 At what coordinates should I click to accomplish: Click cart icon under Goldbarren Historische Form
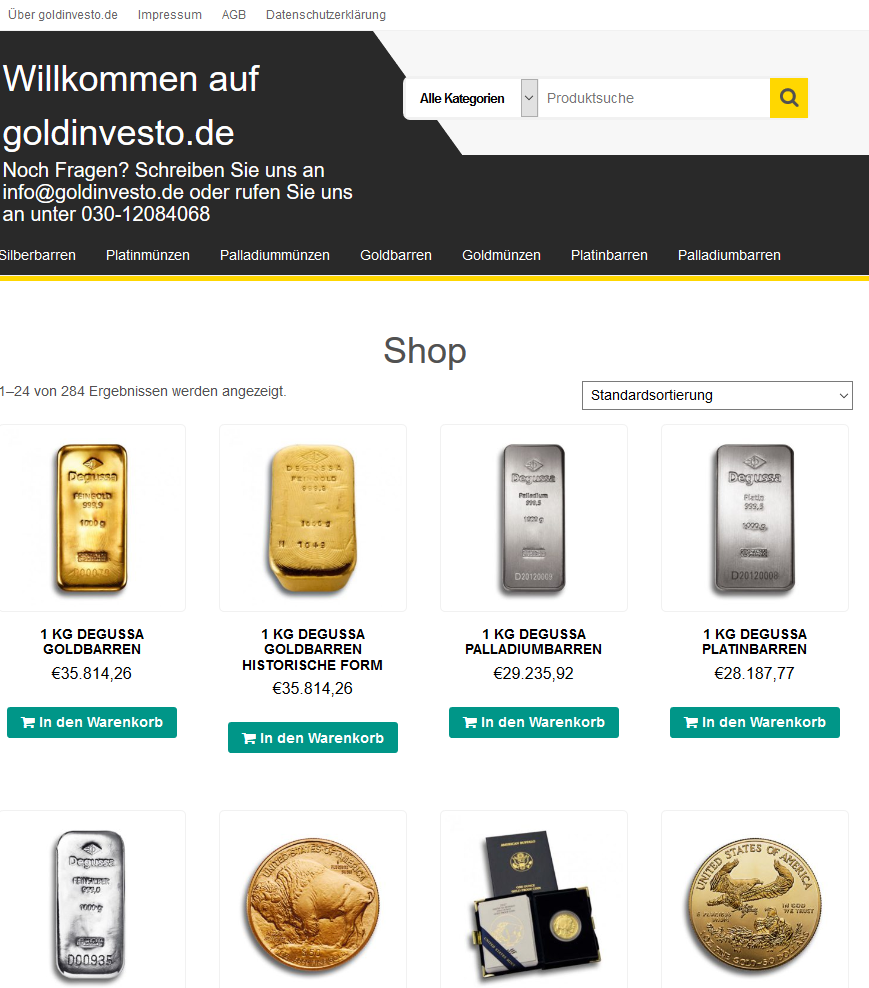click(249, 738)
